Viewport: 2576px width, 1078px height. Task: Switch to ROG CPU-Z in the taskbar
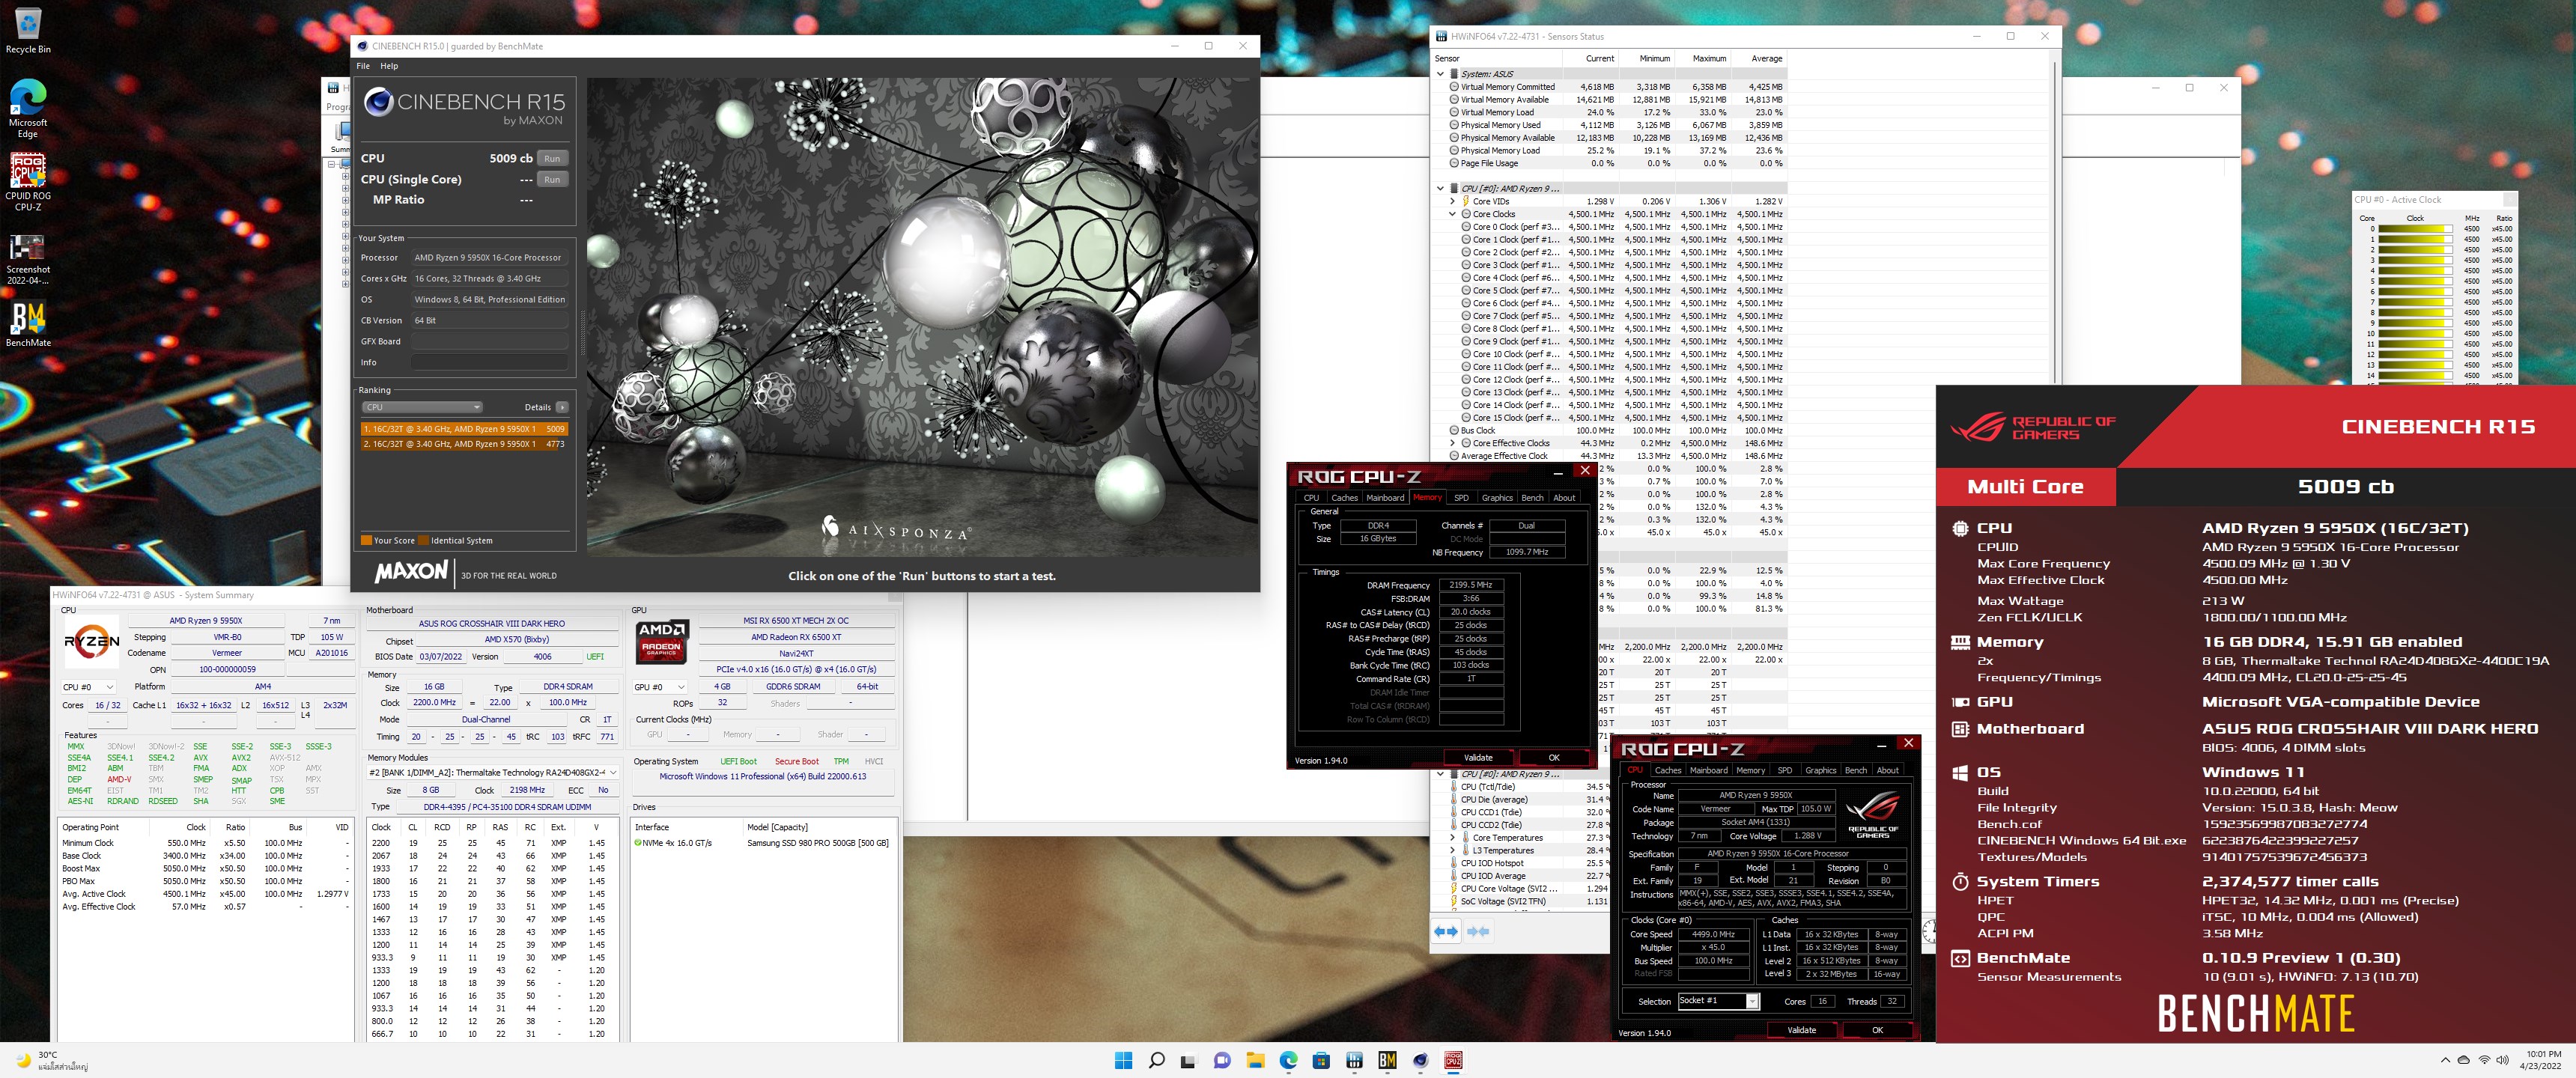tap(1453, 1060)
